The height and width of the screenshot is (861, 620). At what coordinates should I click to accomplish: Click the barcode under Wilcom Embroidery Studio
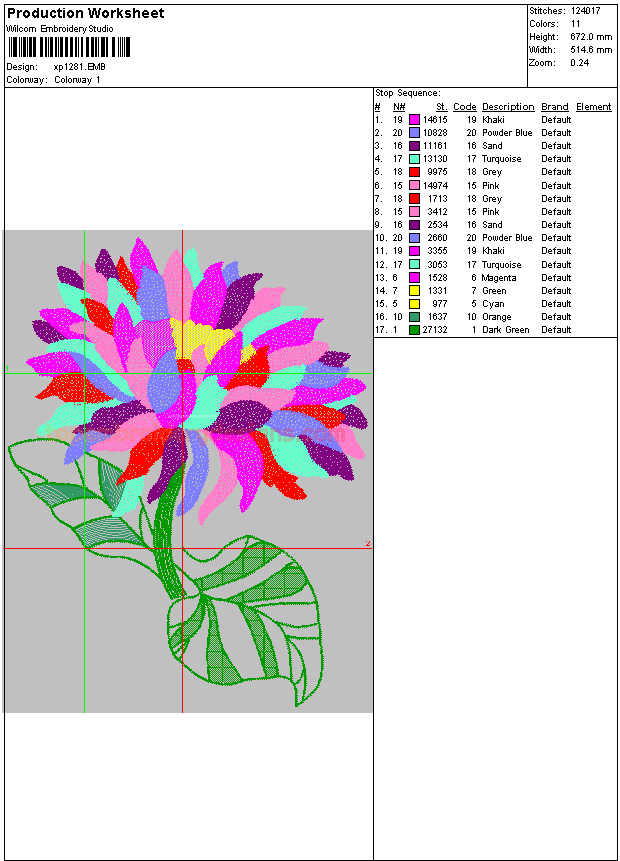pos(69,47)
